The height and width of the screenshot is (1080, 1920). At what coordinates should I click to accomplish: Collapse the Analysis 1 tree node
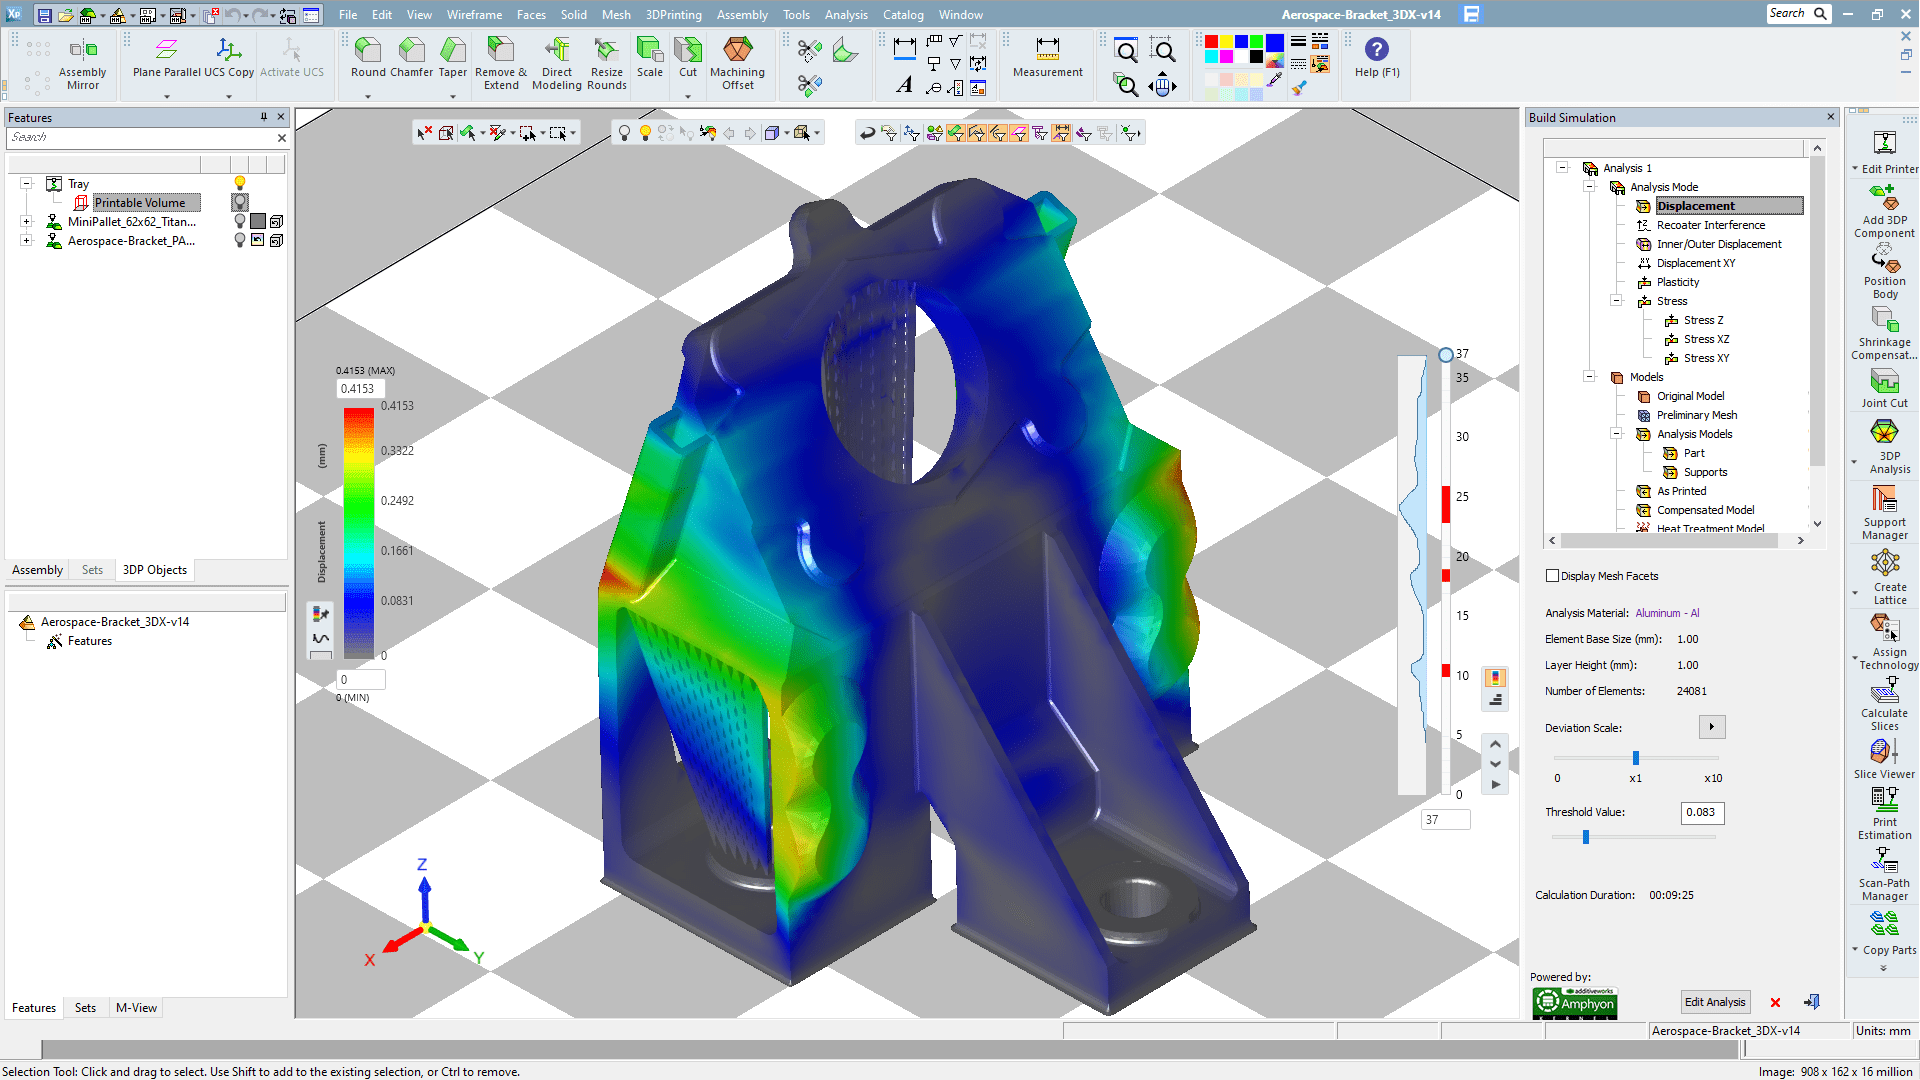click(1562, 168)
